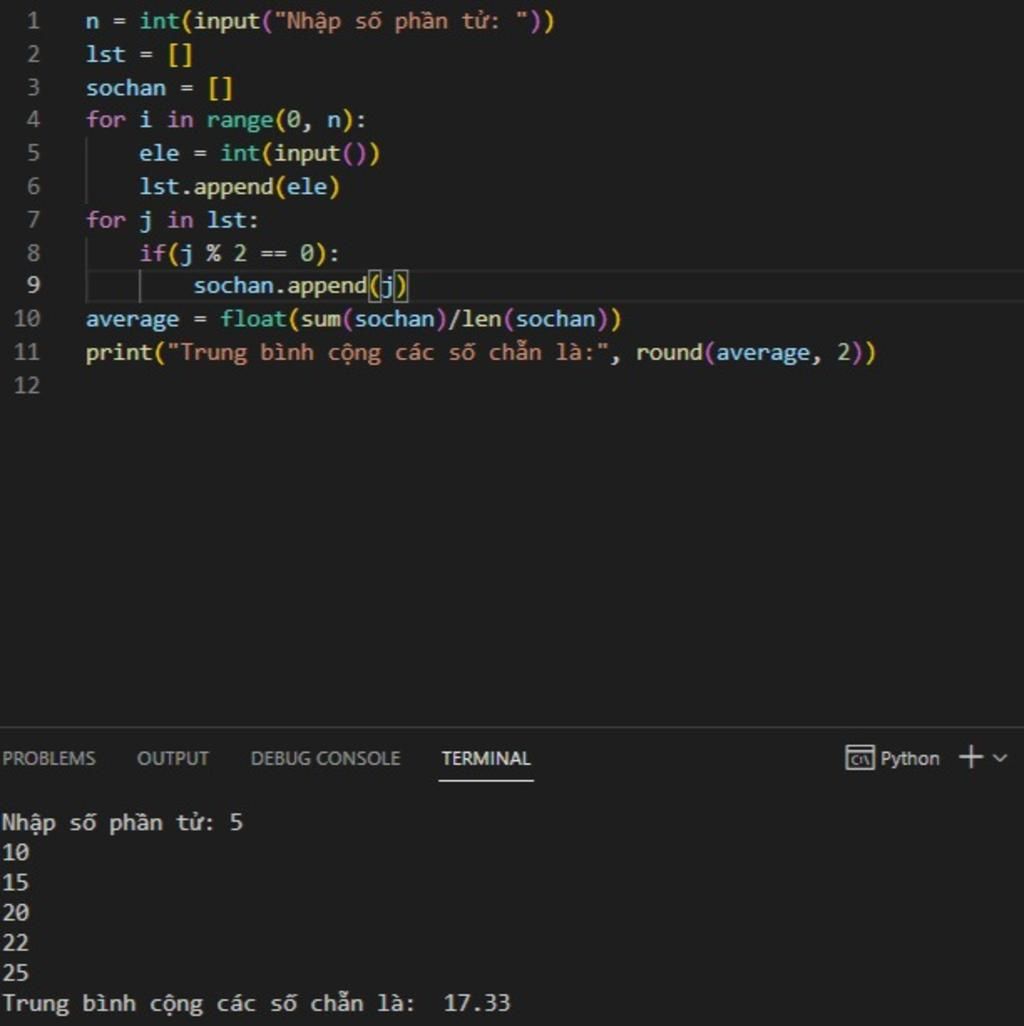
Task: Switch to the PROBLEMS tab
Action: 48,758
